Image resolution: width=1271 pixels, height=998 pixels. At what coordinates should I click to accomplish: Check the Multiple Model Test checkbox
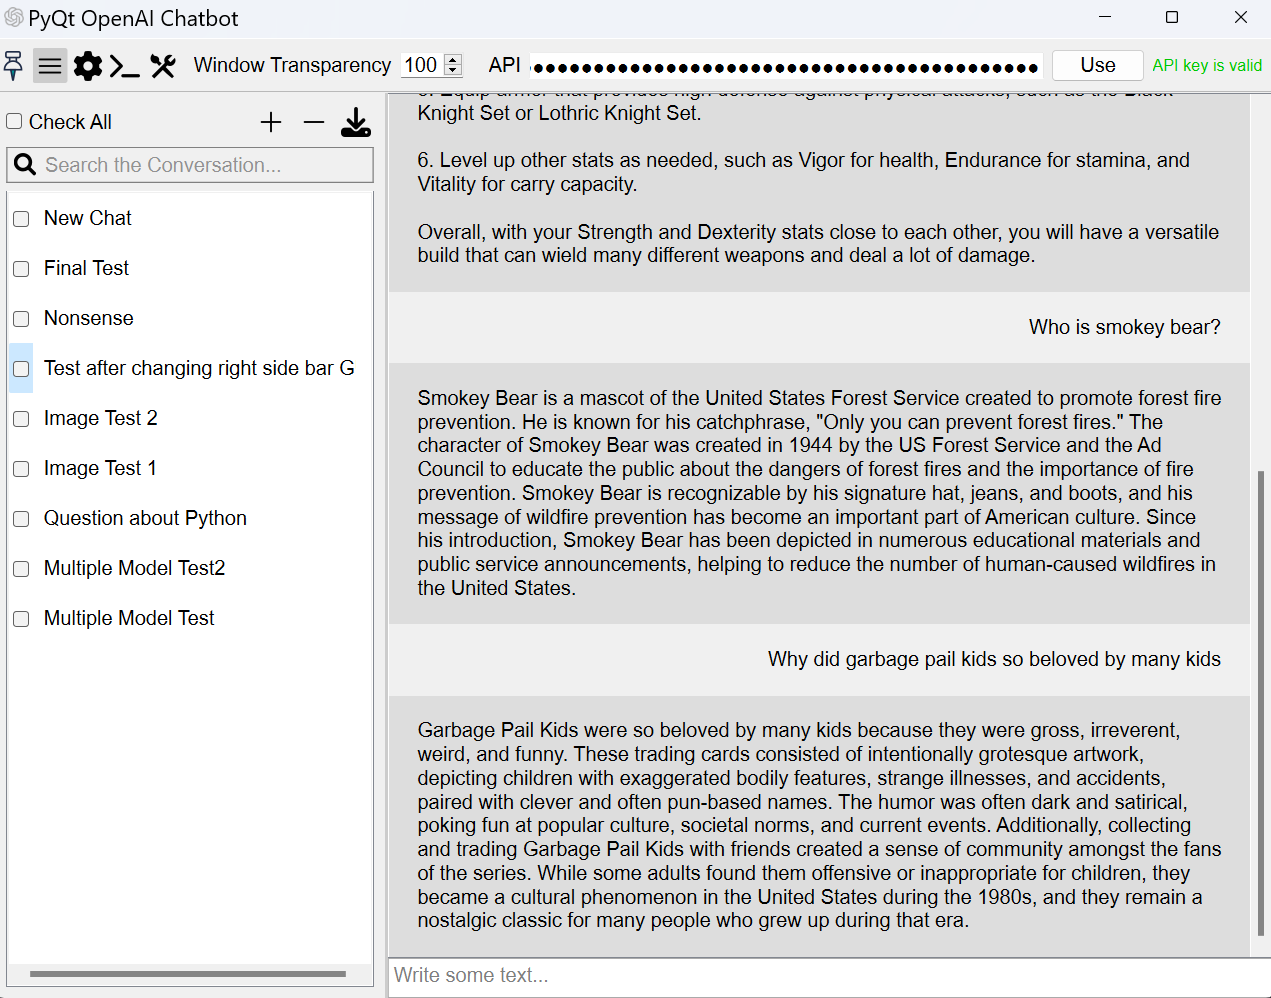(x=21, y=619)
